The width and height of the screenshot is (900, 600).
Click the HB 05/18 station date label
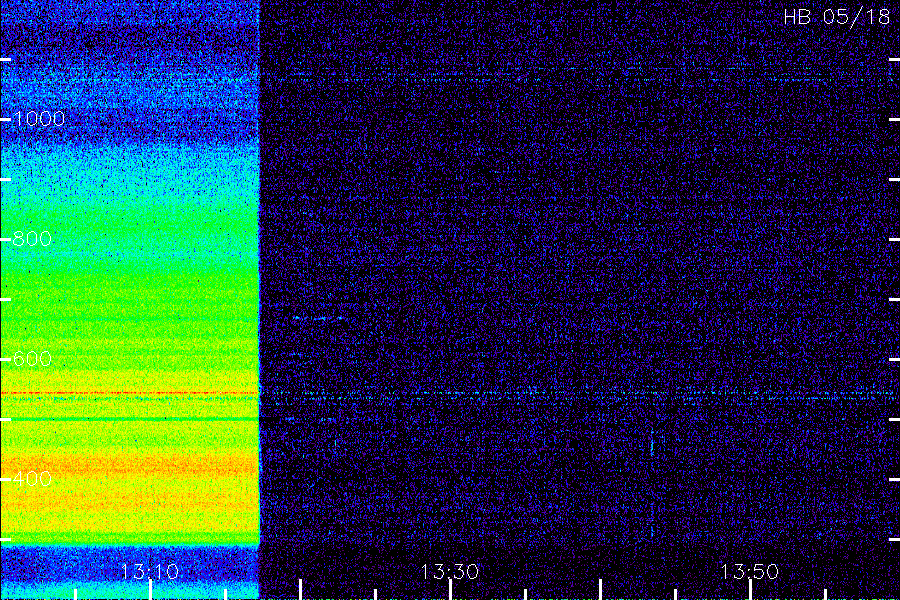(x=836, y=17)
